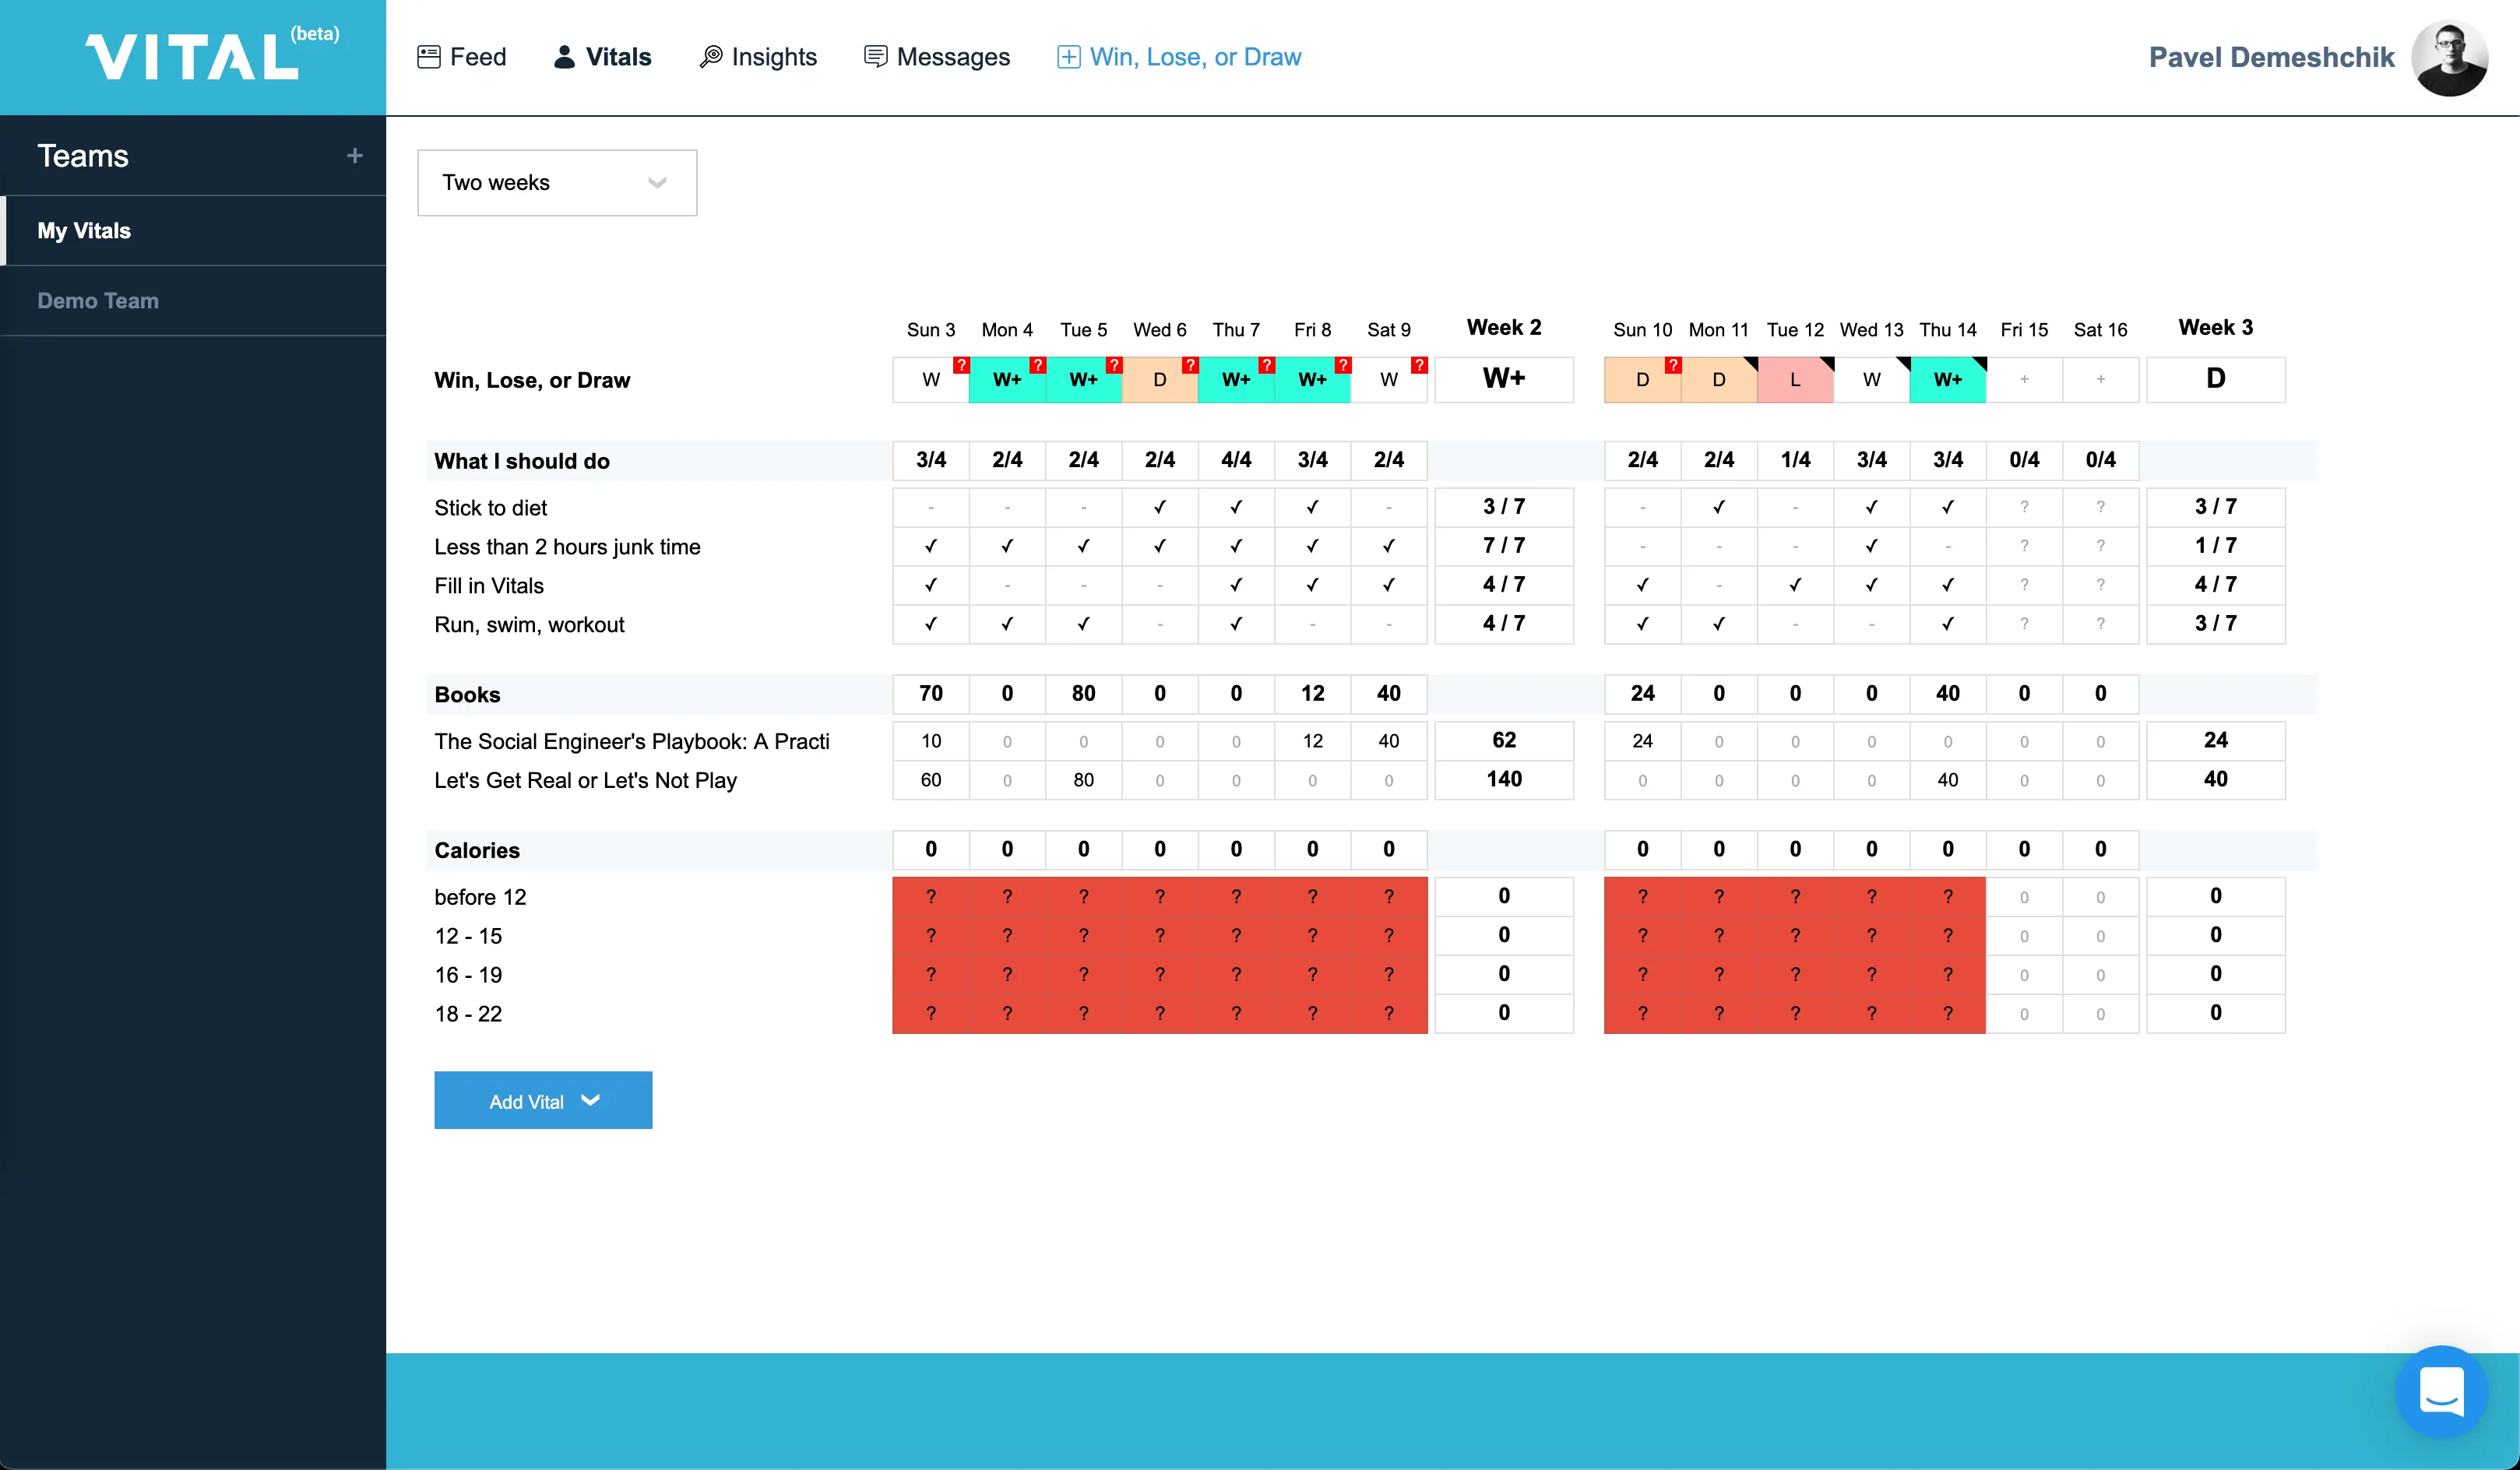This screenshot has height=1470, width=2520.
Task: Open Insights via the magnifier icon
Action: tap(711, 57)
